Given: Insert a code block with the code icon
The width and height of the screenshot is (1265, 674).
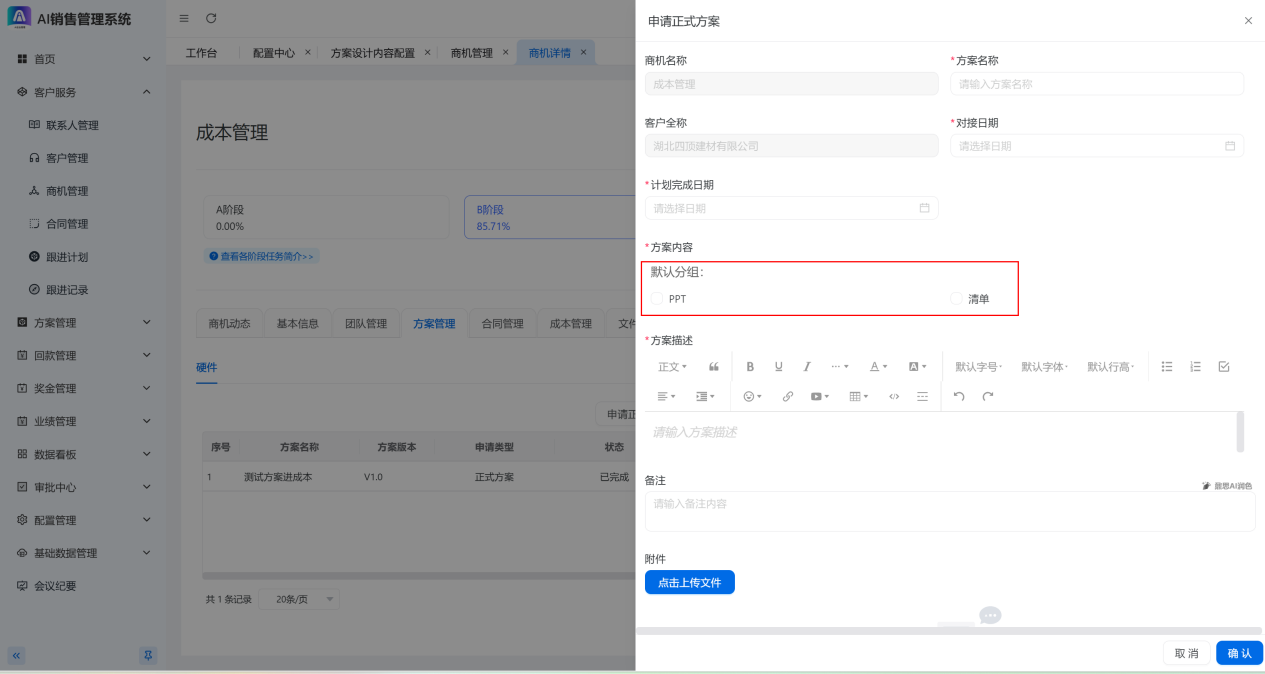Looking at the screenshot, I should point(894,397).
